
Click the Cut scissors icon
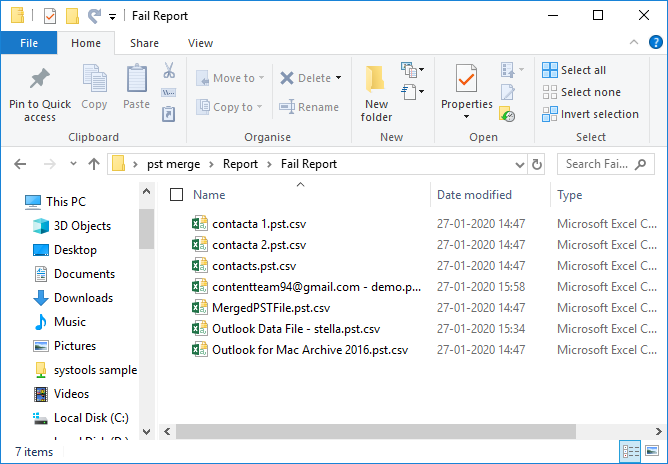(169, 70)
